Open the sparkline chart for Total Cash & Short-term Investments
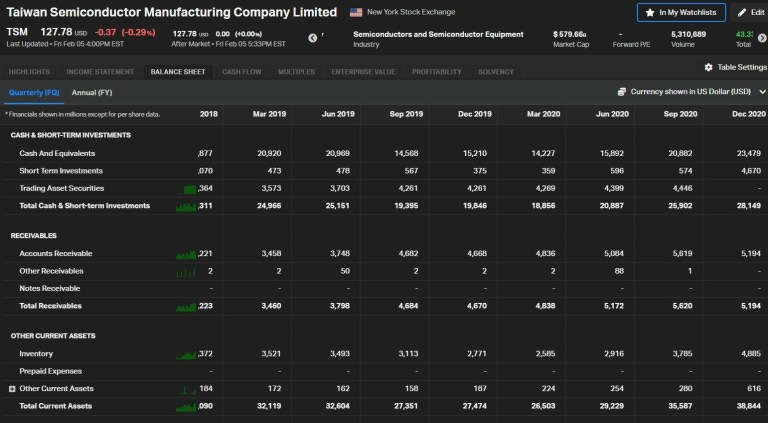The image size is (768, 423). (186, 207)
